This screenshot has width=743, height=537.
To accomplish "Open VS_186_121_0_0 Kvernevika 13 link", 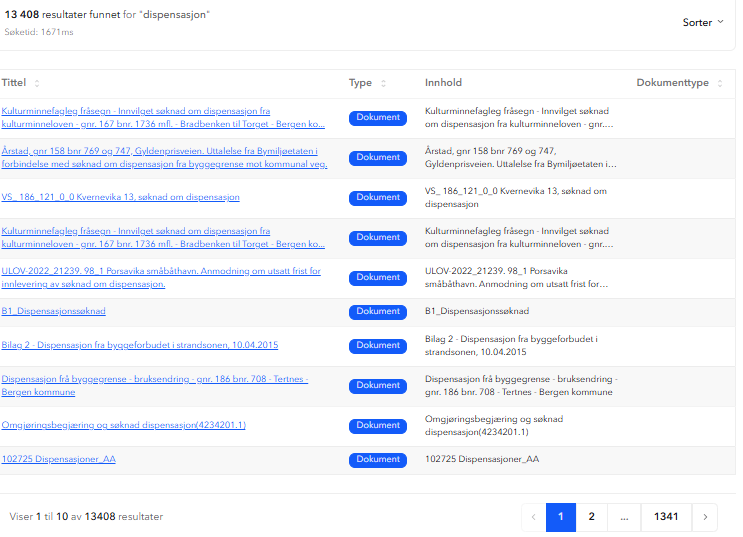I will (x=120, y=197).
